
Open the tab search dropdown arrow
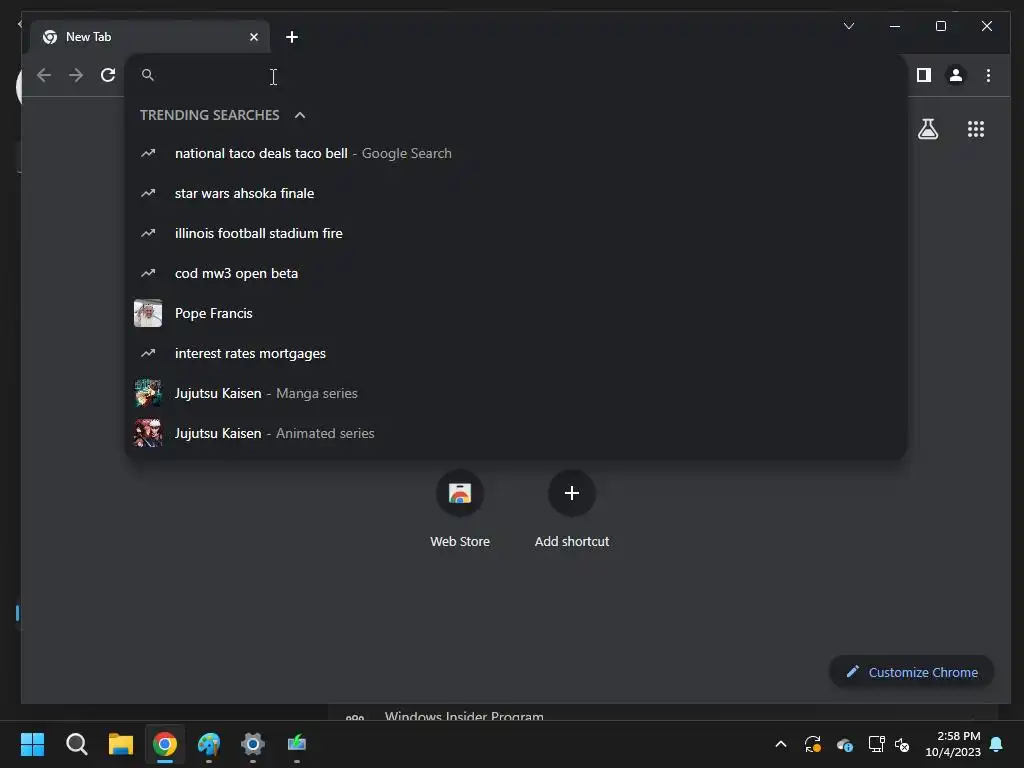click(x=848, y=26)
